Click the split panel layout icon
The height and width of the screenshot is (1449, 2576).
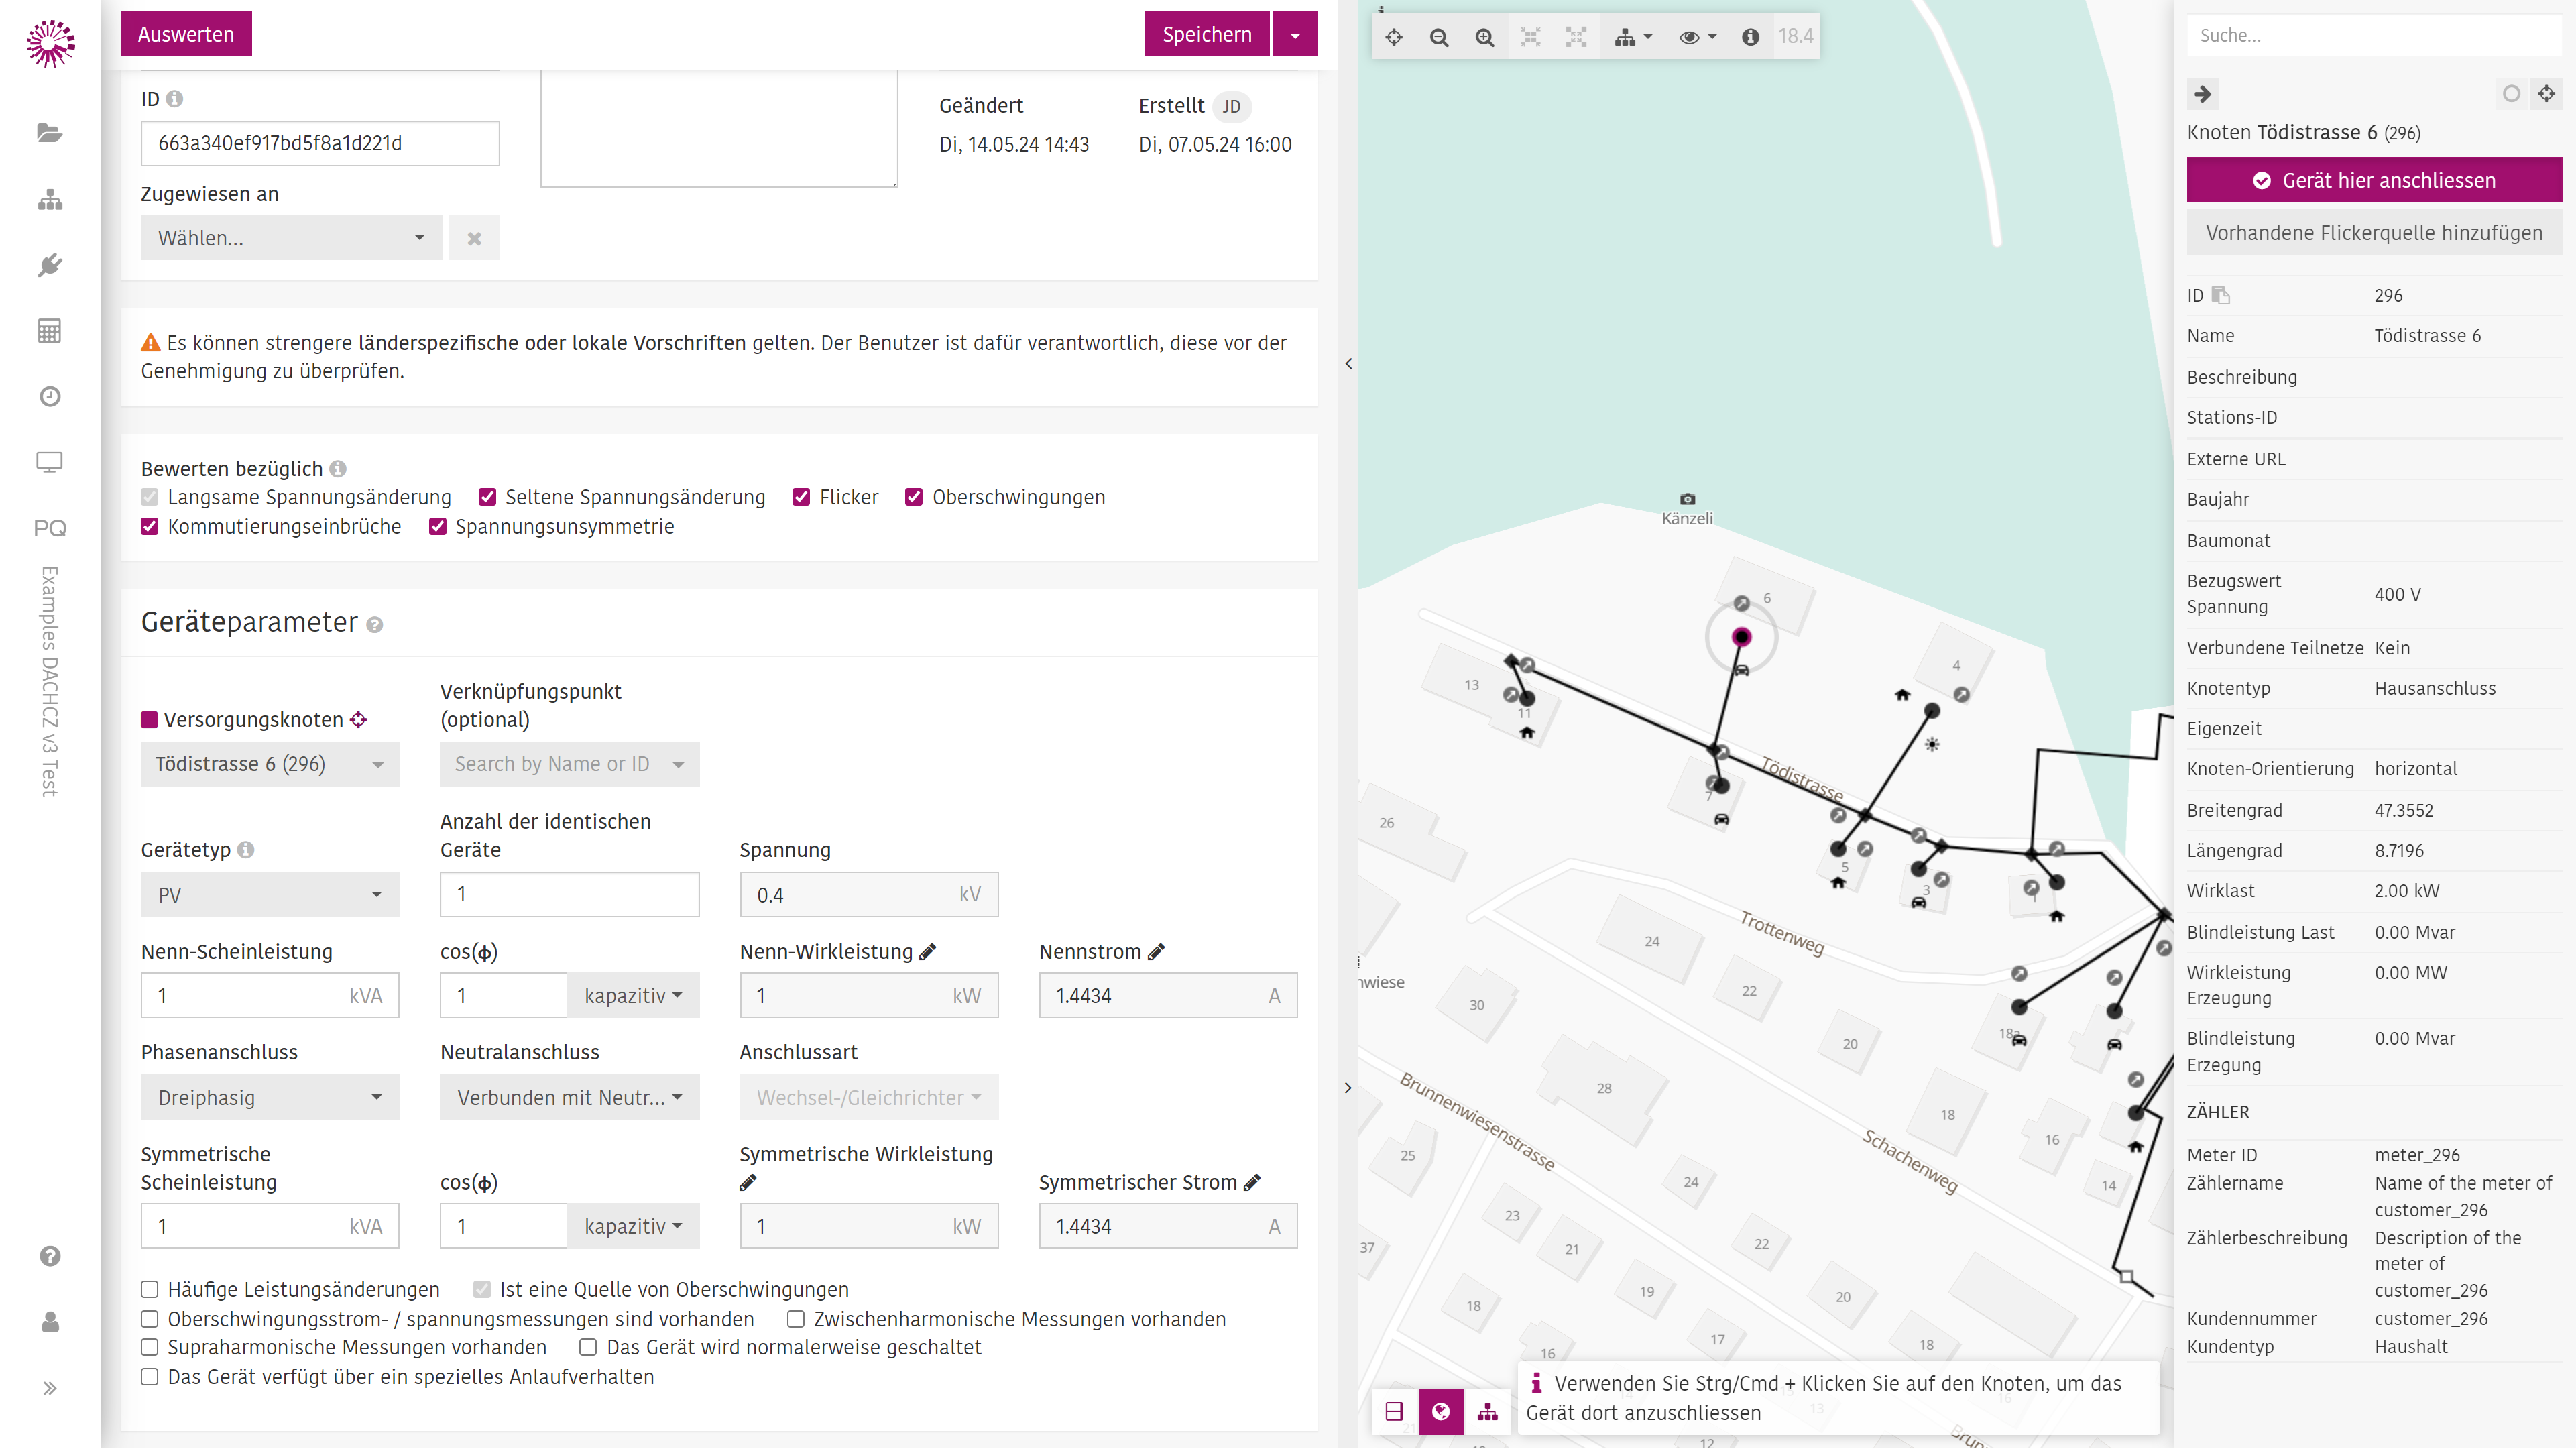(x=1394, y=1411)
